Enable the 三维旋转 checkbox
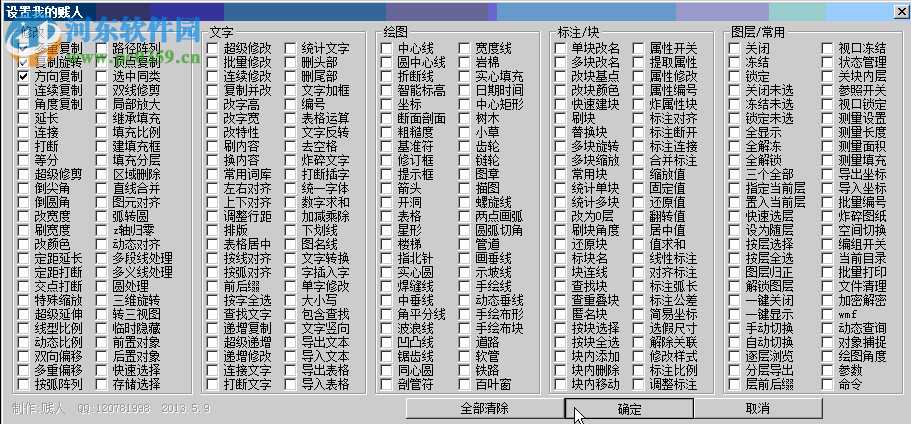Screen dimensions: 911x424 click(102, 300)
